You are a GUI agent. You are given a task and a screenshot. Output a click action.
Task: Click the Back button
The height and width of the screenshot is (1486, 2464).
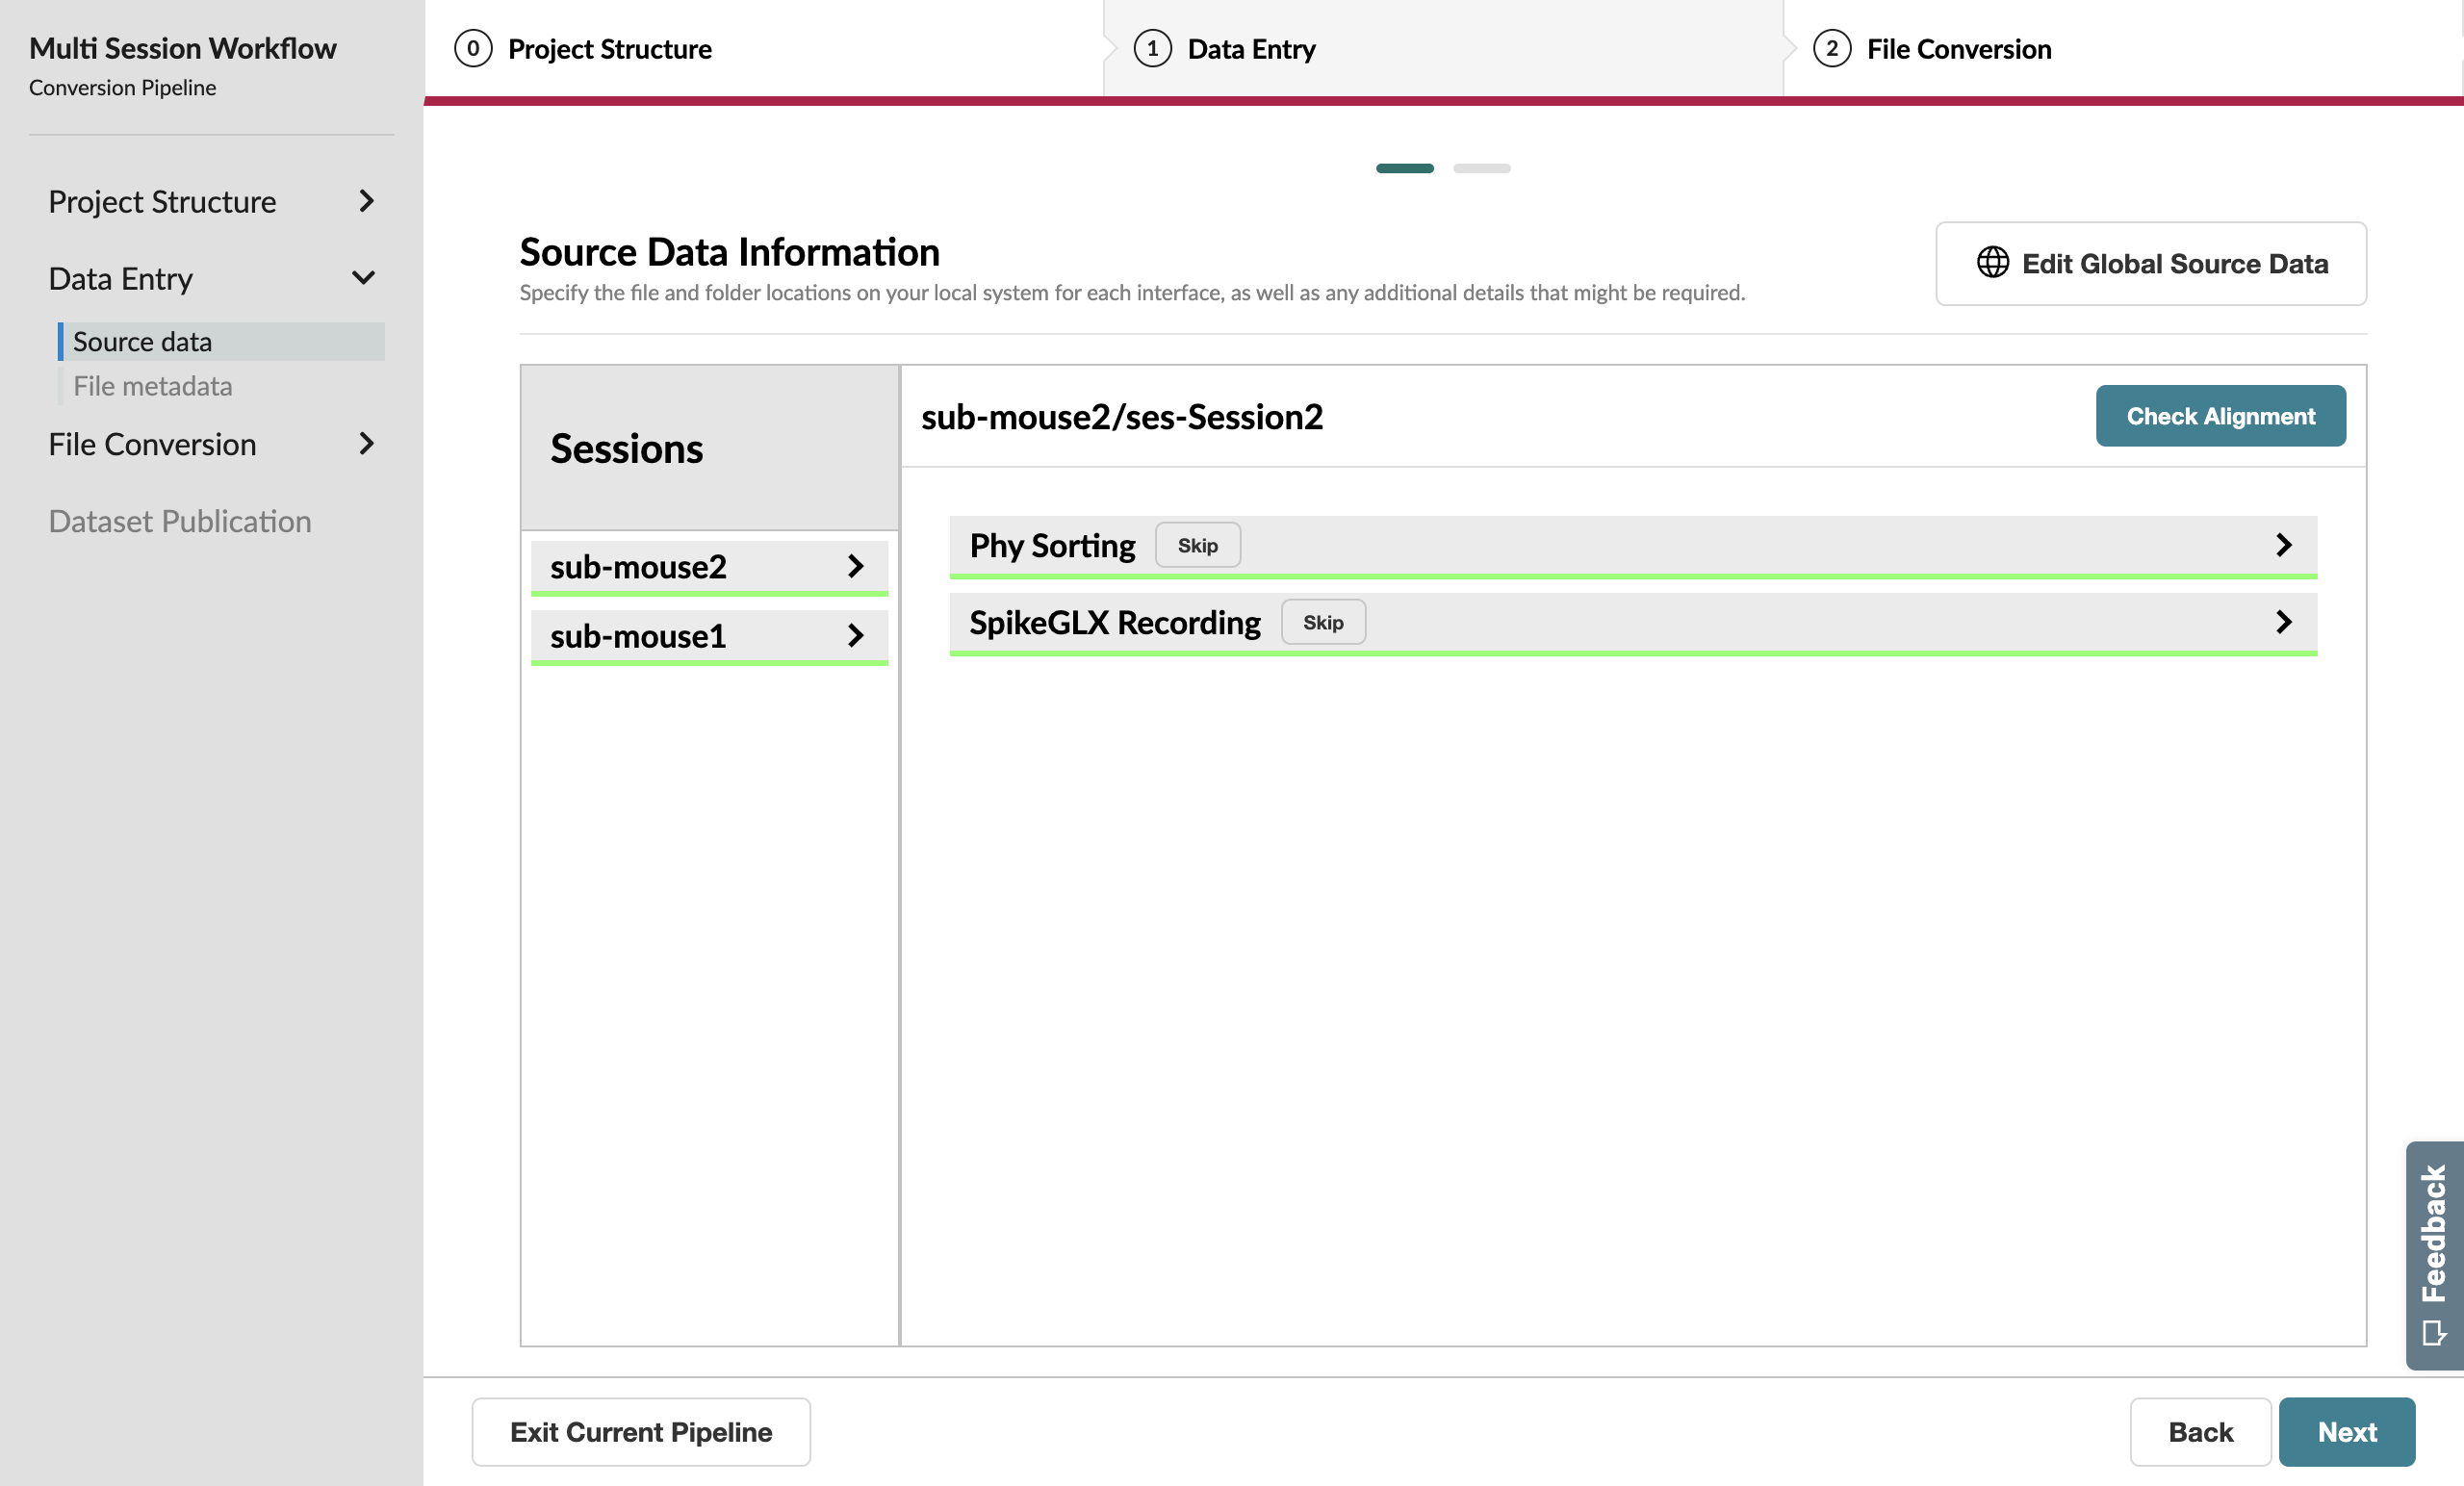(2200, 1431)
